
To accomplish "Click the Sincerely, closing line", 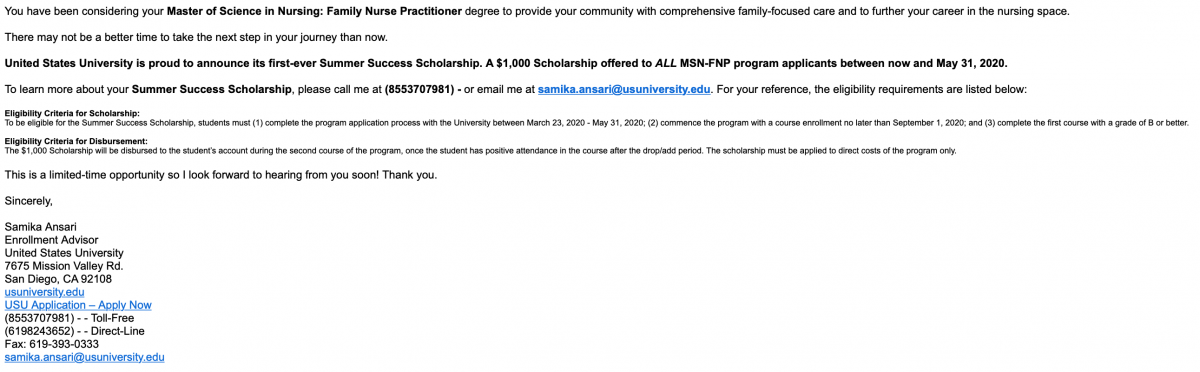I will 28,201.
